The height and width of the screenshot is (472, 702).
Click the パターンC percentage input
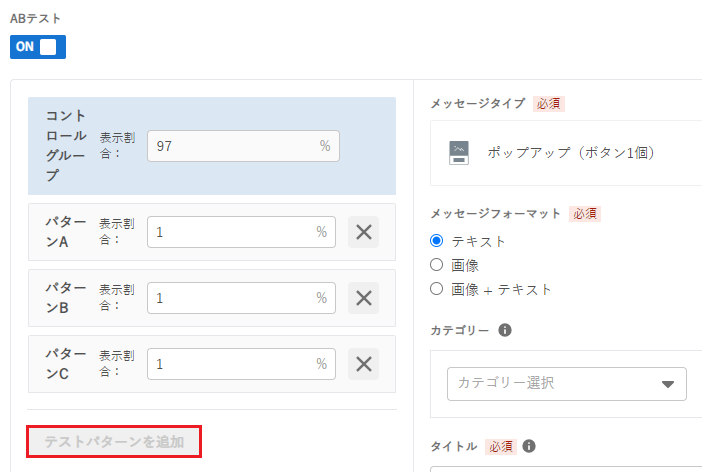(x=241, y=364)
